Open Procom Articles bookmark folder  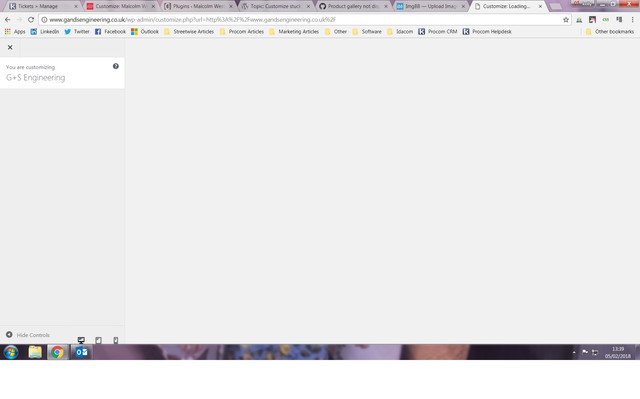coord(242,31)
